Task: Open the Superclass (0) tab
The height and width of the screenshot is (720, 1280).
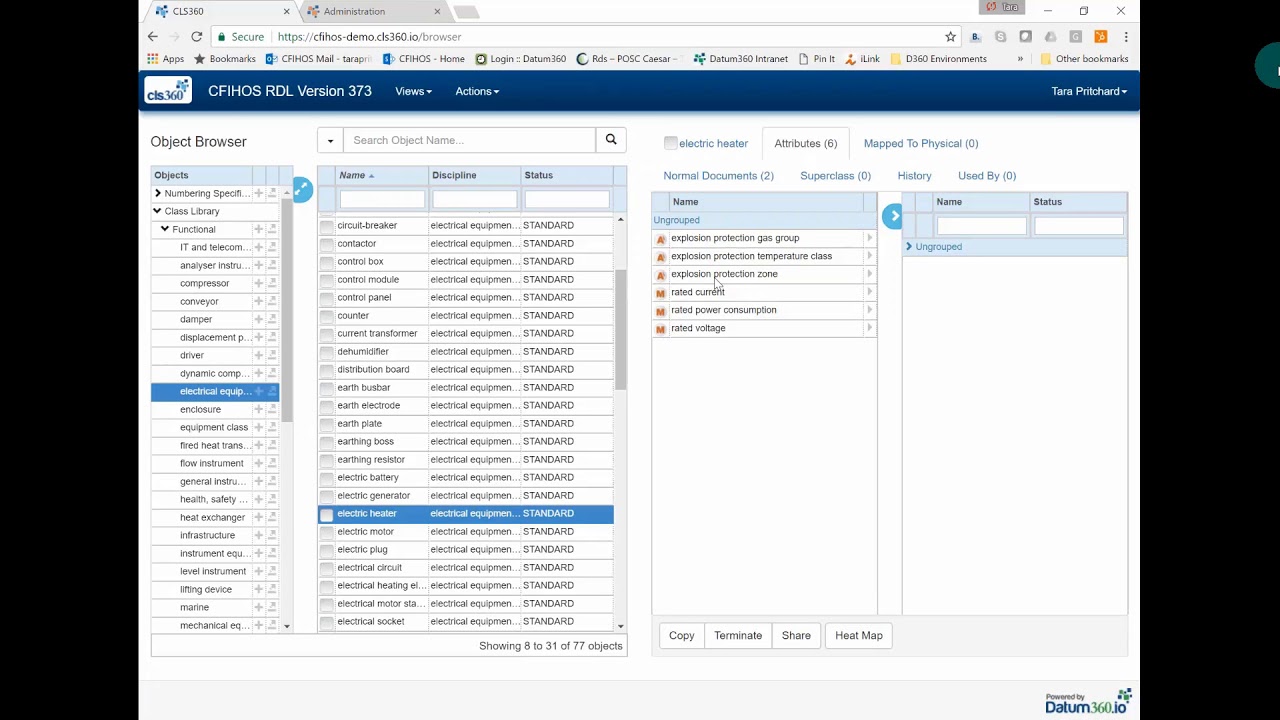Action: (835, 176)
